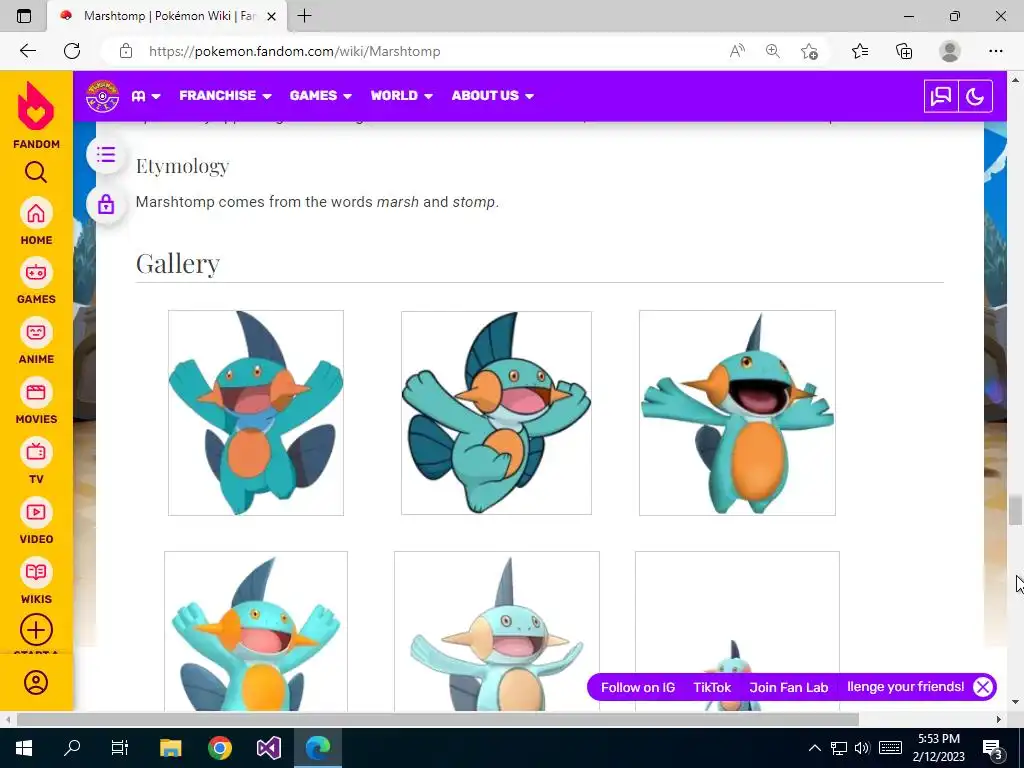Click Follow on IG link
The width and height of the screenshot is (1024, 768).
pyautogui.click(x=638, y=687)
